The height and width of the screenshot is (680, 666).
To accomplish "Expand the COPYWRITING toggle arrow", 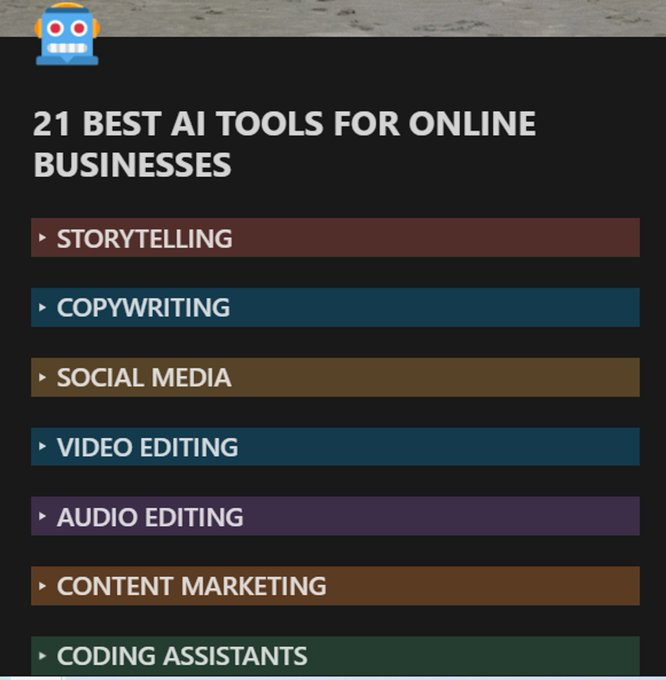I will [x=42, y=307].
